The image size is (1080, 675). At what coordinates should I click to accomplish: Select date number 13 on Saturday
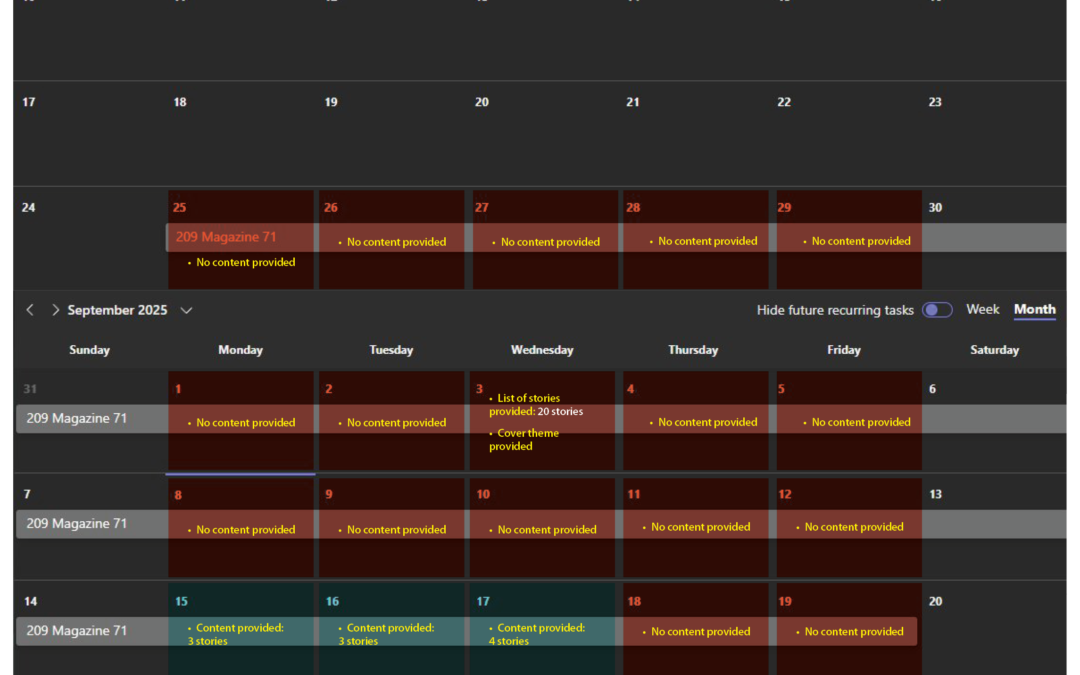coord(936,494)
